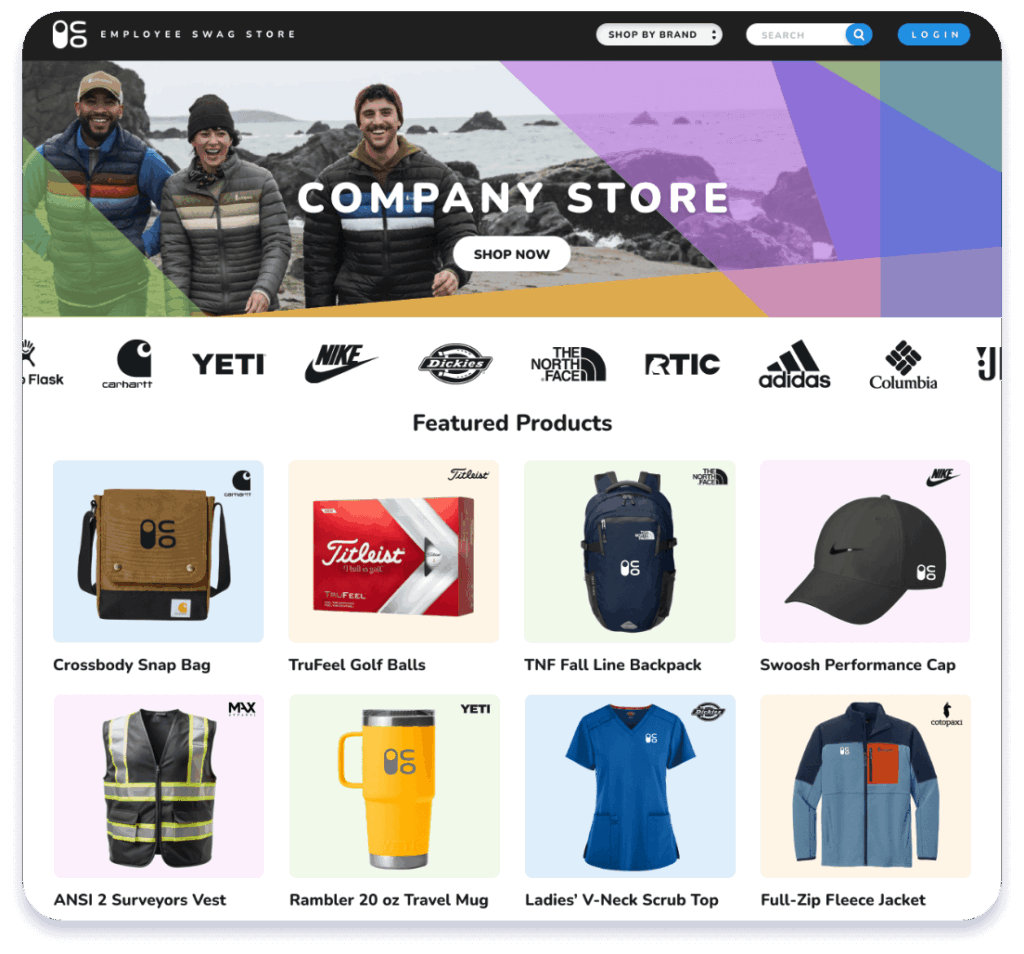The height and width of the screenshot is (954, 1024).
Task: Open the Full-Zip Fleece Jacket link
Action: [843, 900]
